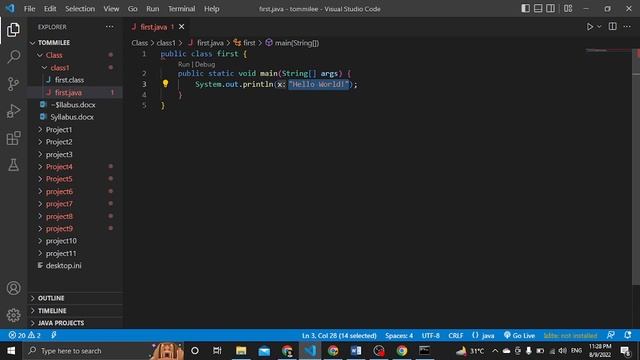Click main(String[]) breadcrumb item

pyautogui.click(x=292, y=43)
